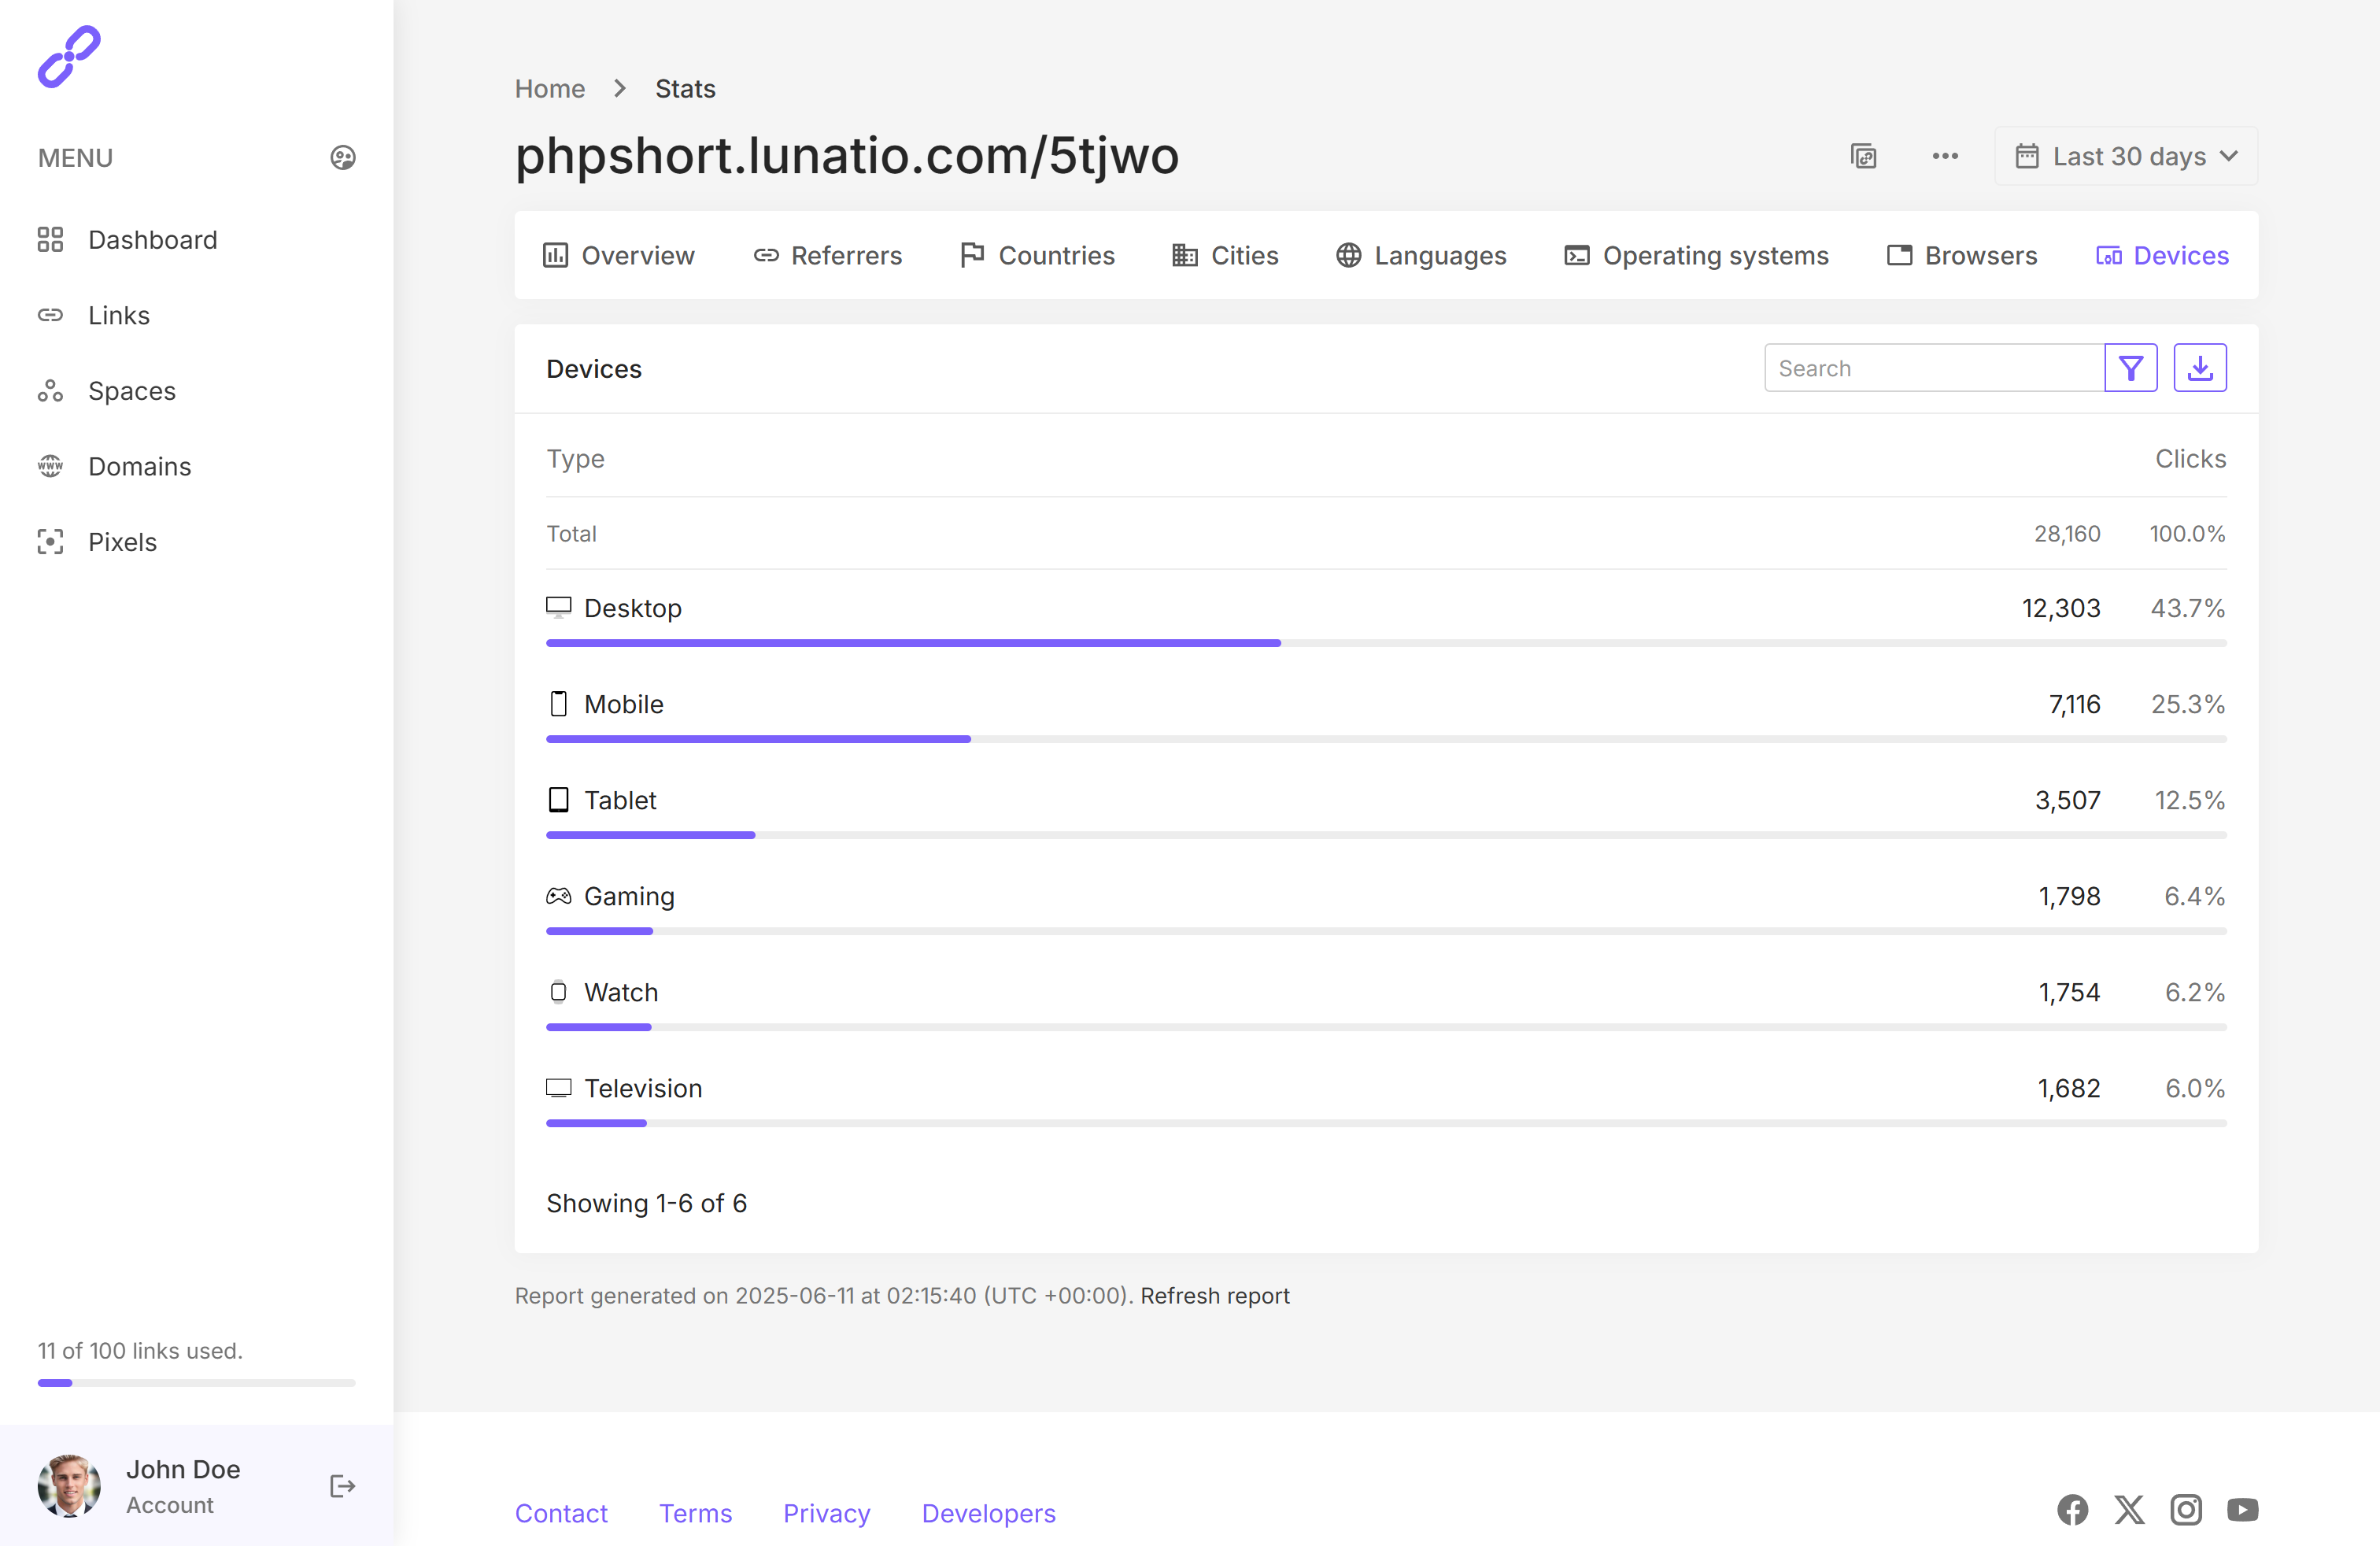
Task: Open the theme switcher next to MENU
Action: pyautogui.click(x=342, y=157)
